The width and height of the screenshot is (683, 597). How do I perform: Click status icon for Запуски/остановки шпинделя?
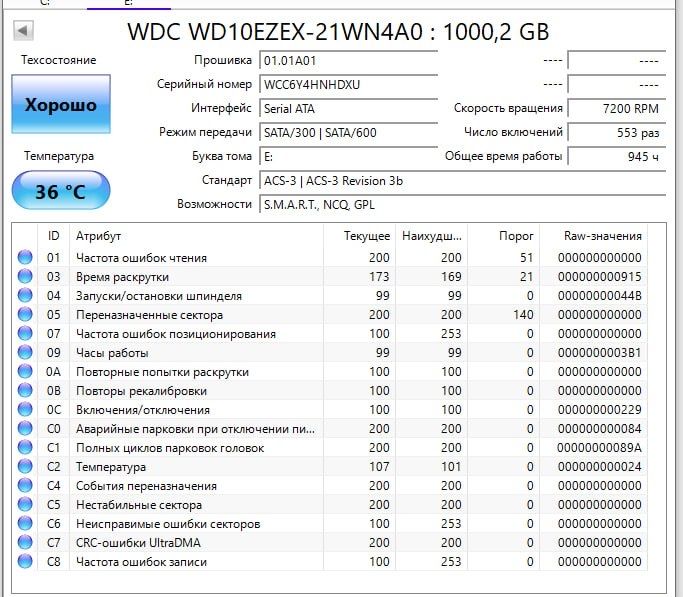[x=25, y=295]
